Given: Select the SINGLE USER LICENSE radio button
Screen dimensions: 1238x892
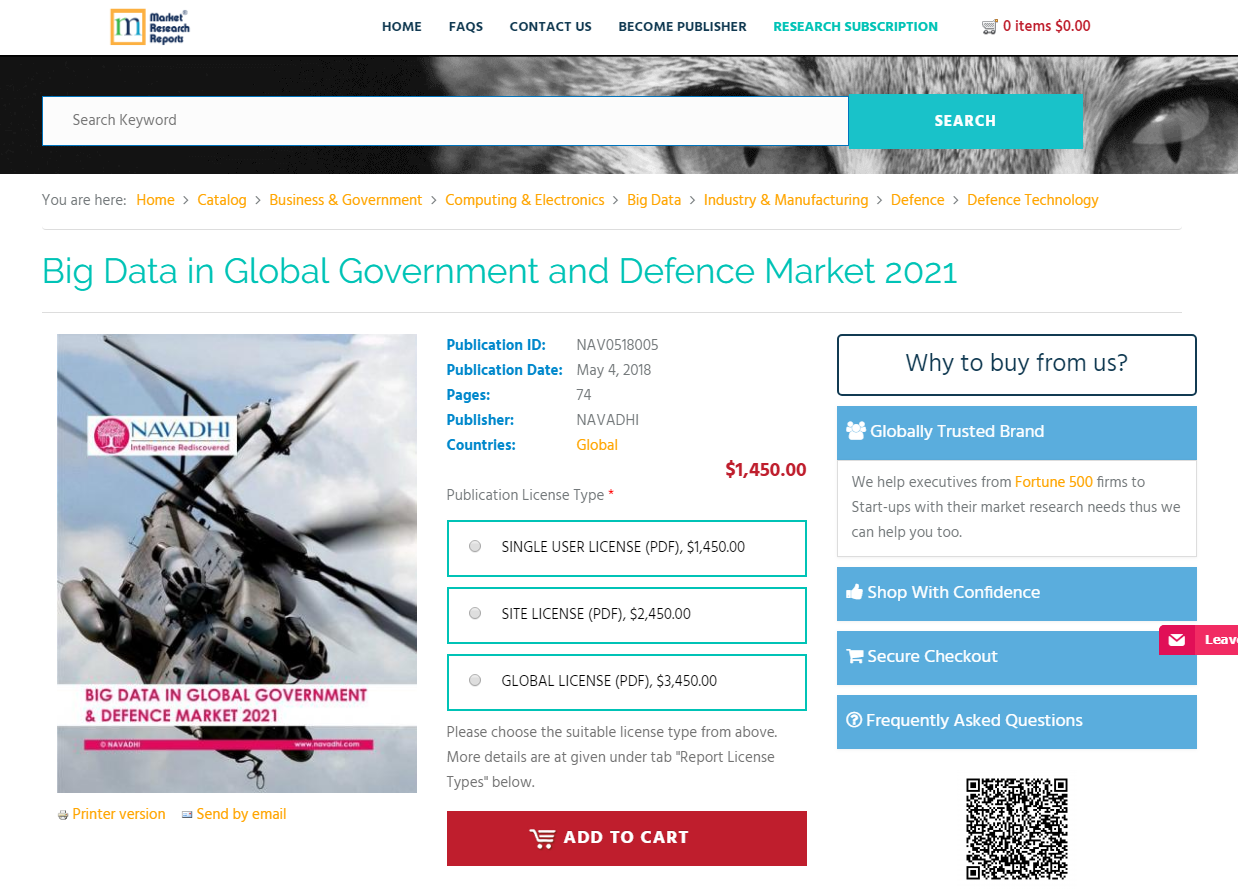Looking at the screenshot, I should point(475,546).
